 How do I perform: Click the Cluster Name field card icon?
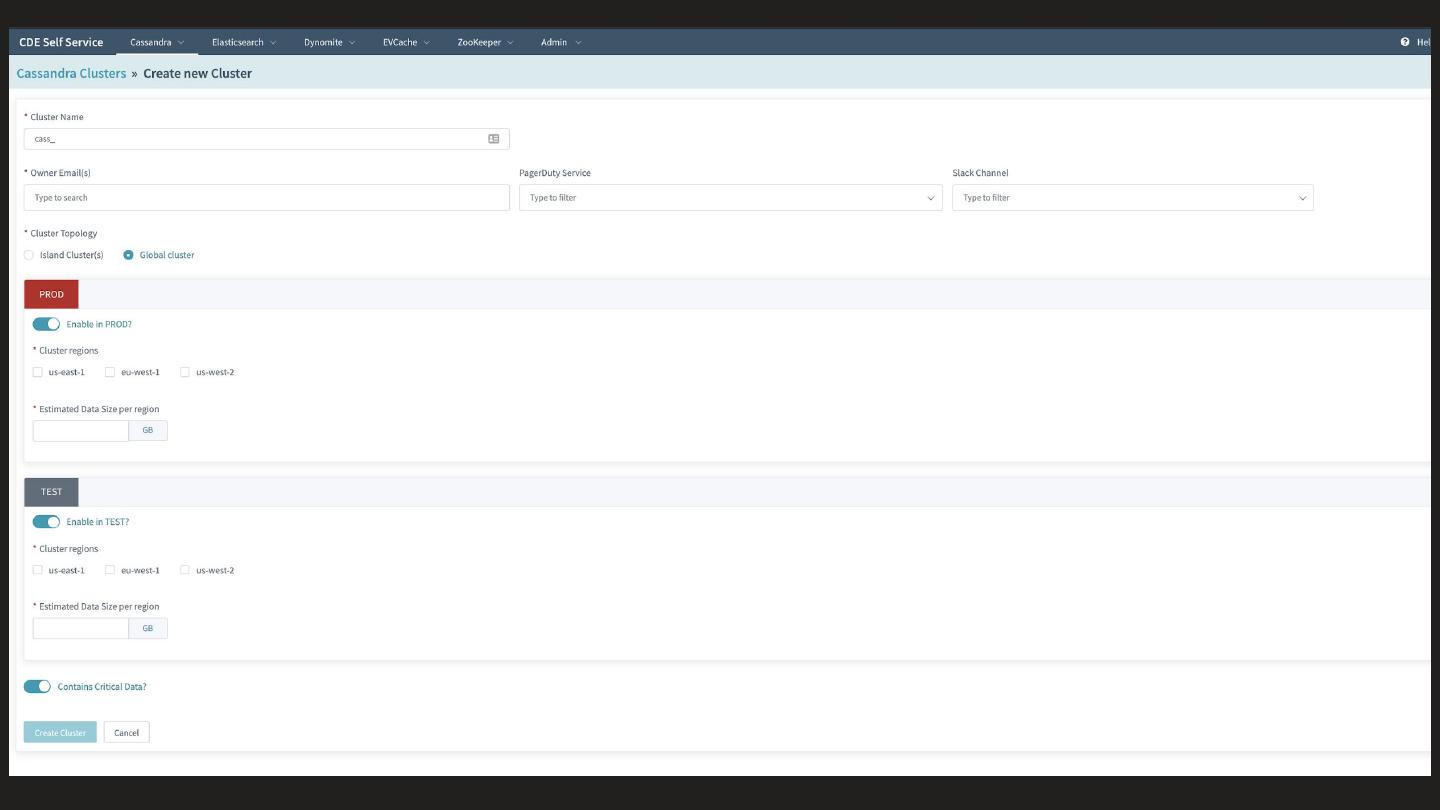pos(493,139)
